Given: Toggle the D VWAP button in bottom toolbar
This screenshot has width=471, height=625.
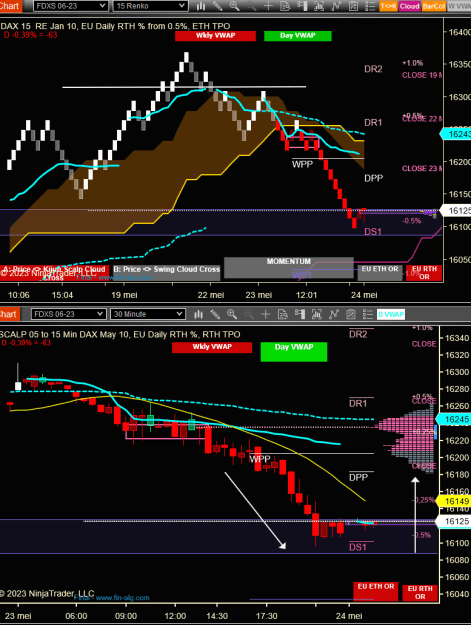Looking at the screenshot, I should (x=391, y=314).
